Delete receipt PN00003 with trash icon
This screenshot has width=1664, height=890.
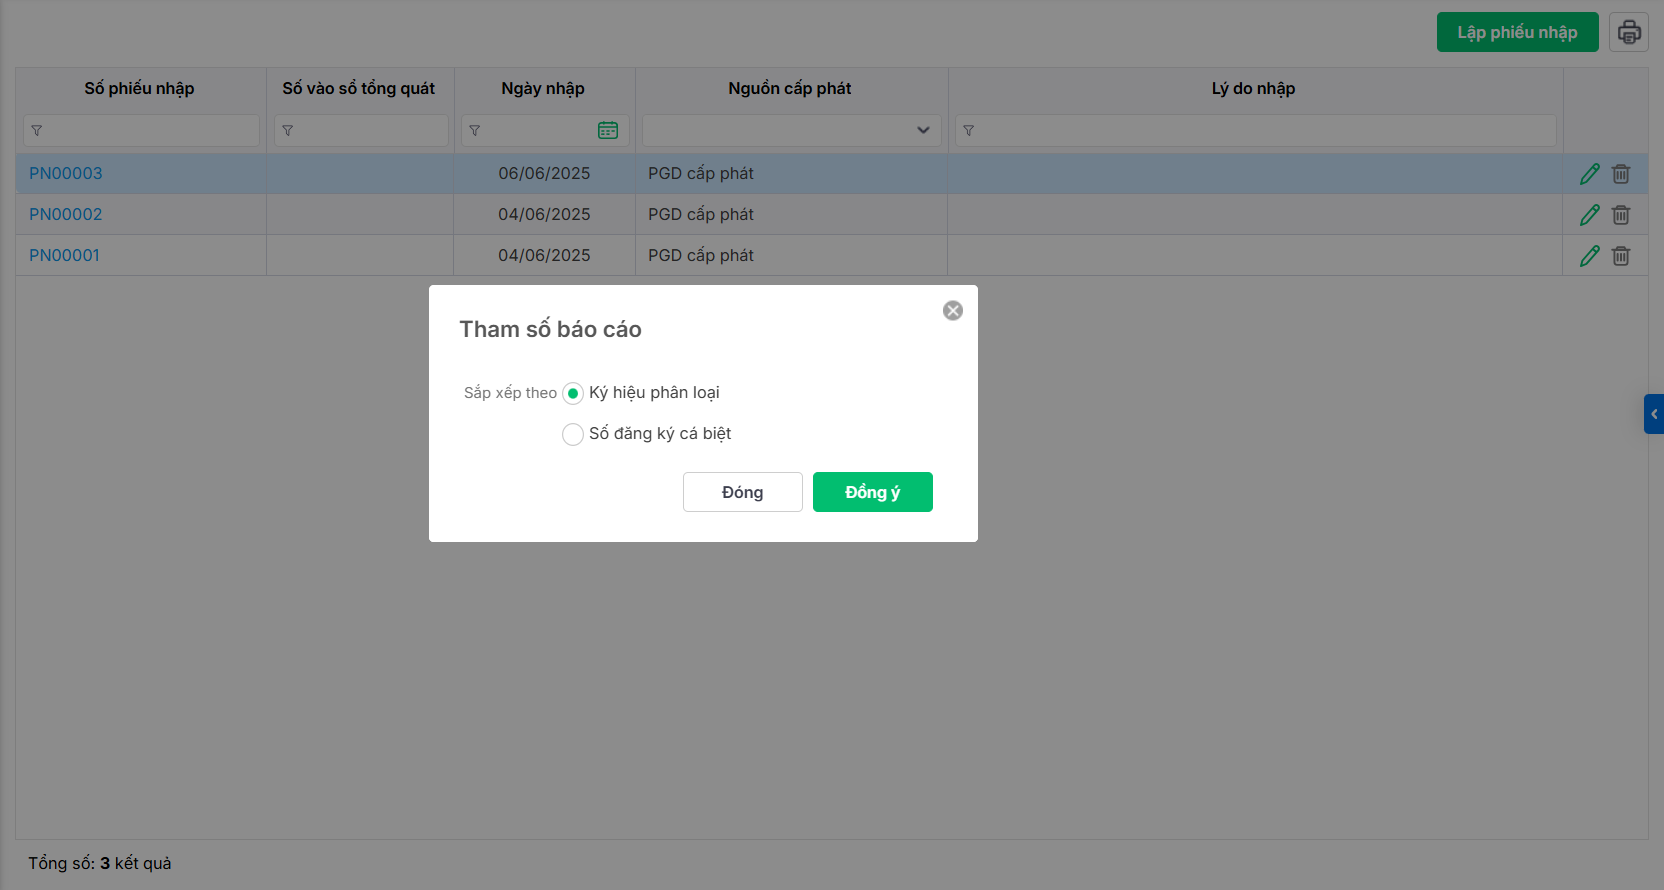(1621, 174)
